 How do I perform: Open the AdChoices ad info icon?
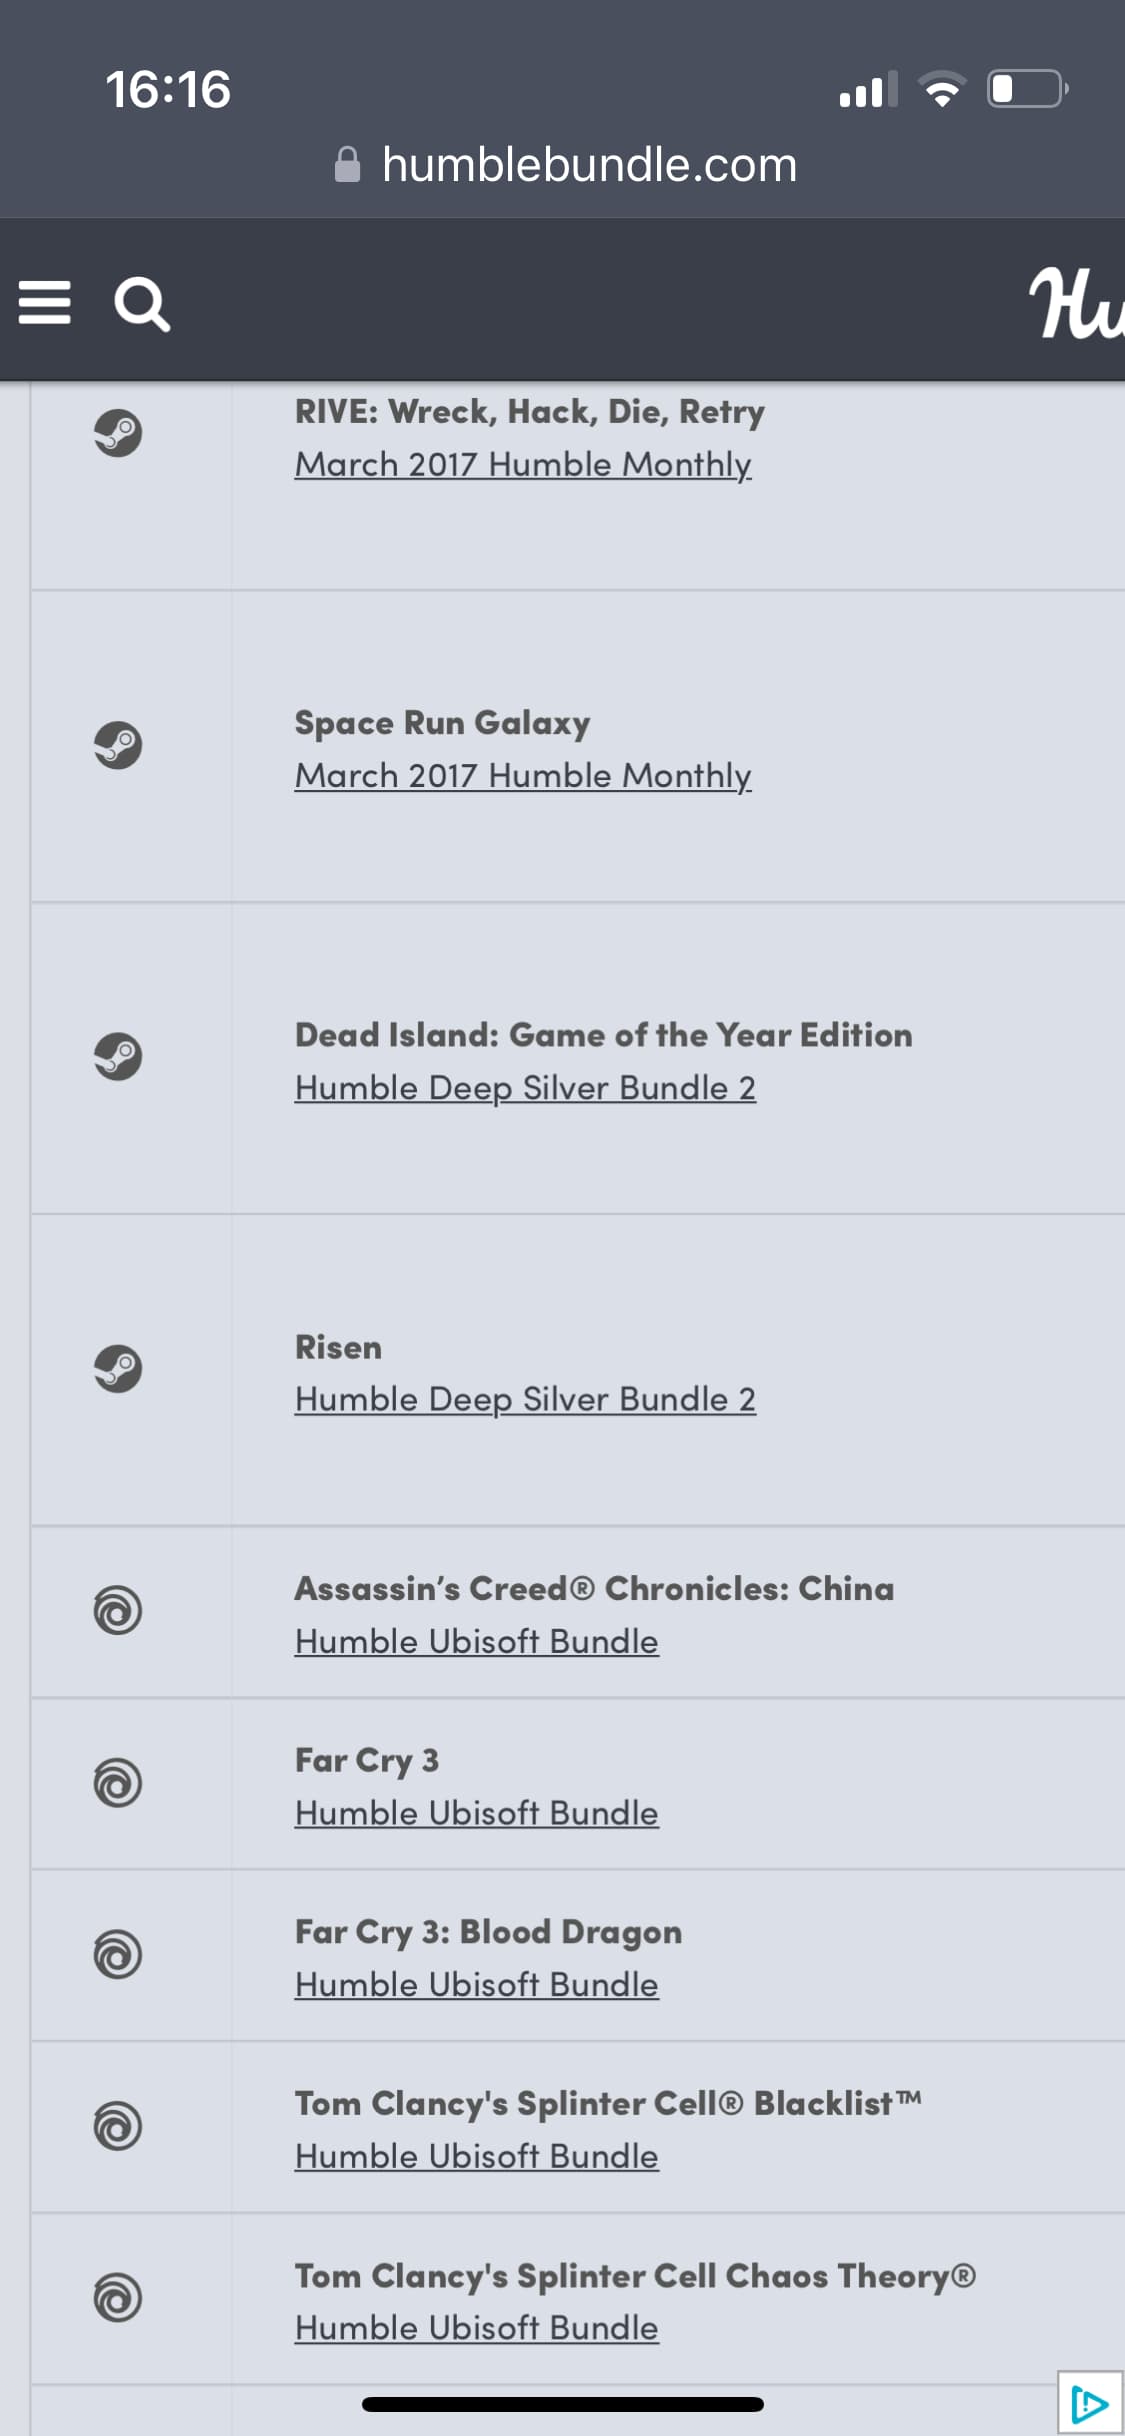[1090, 2402]
